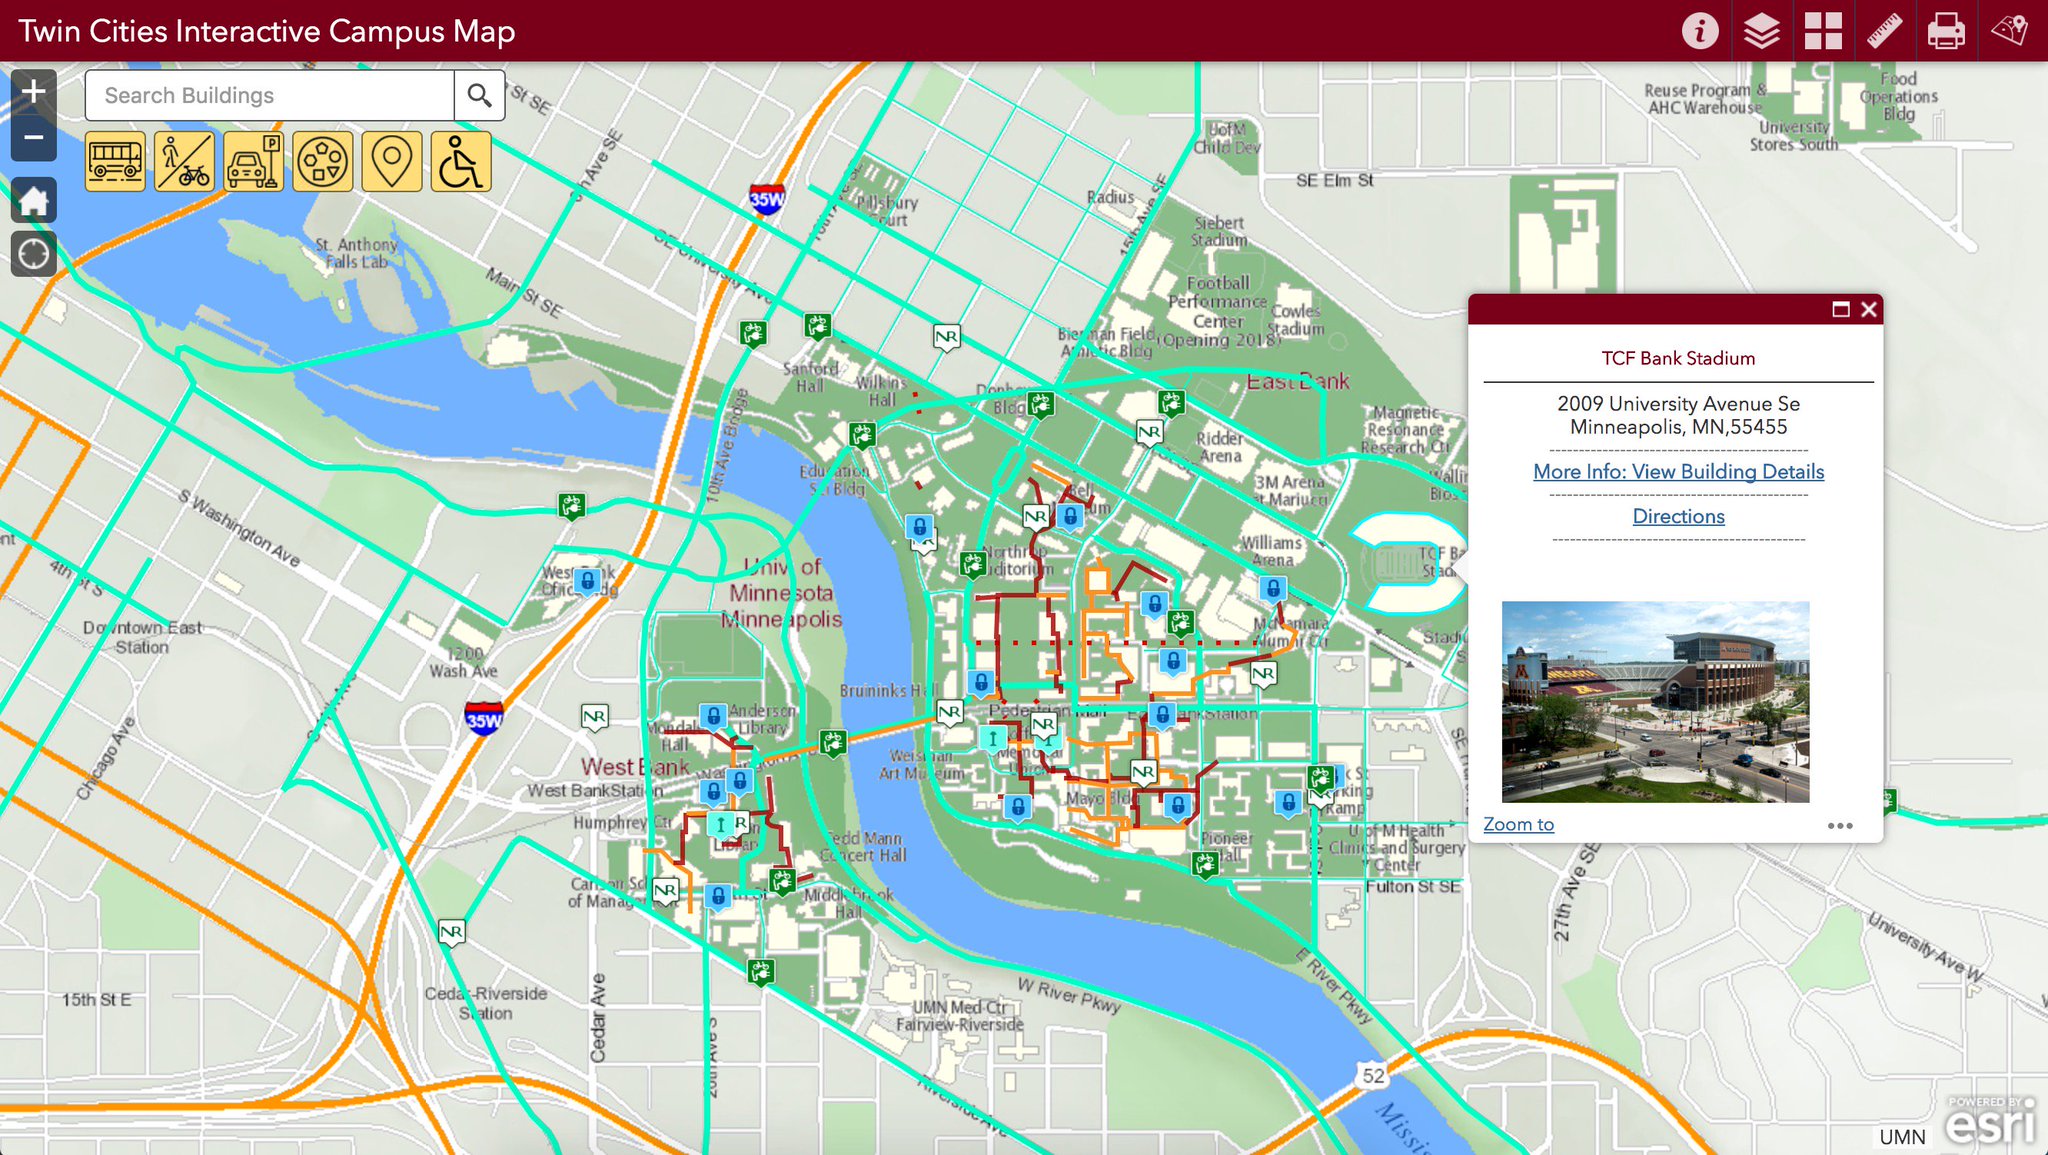Click the bike lock marker near Williams Arena
The width and height of the screenshot is (2048, 1155).
1273,589
